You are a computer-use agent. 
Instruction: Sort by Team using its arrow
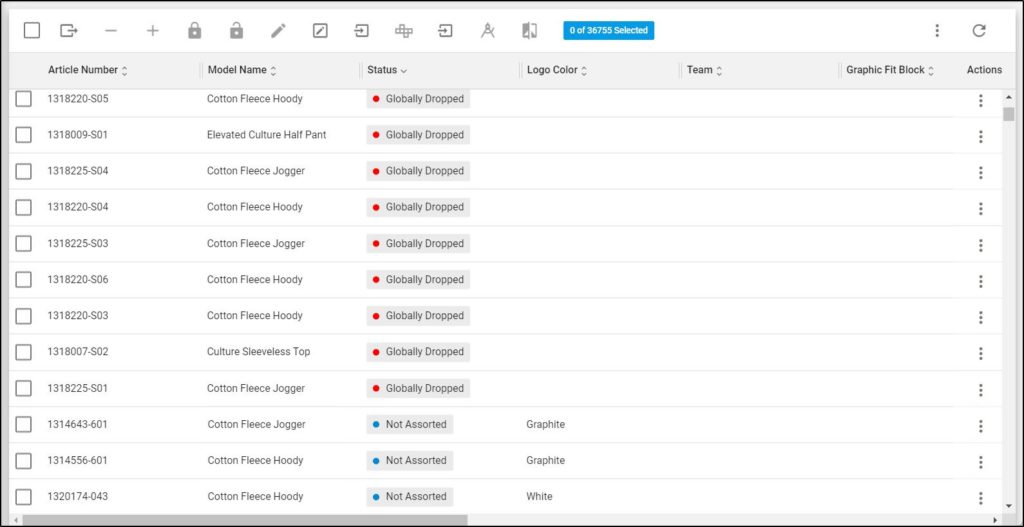pyautogui.click(x=719, y=71)
